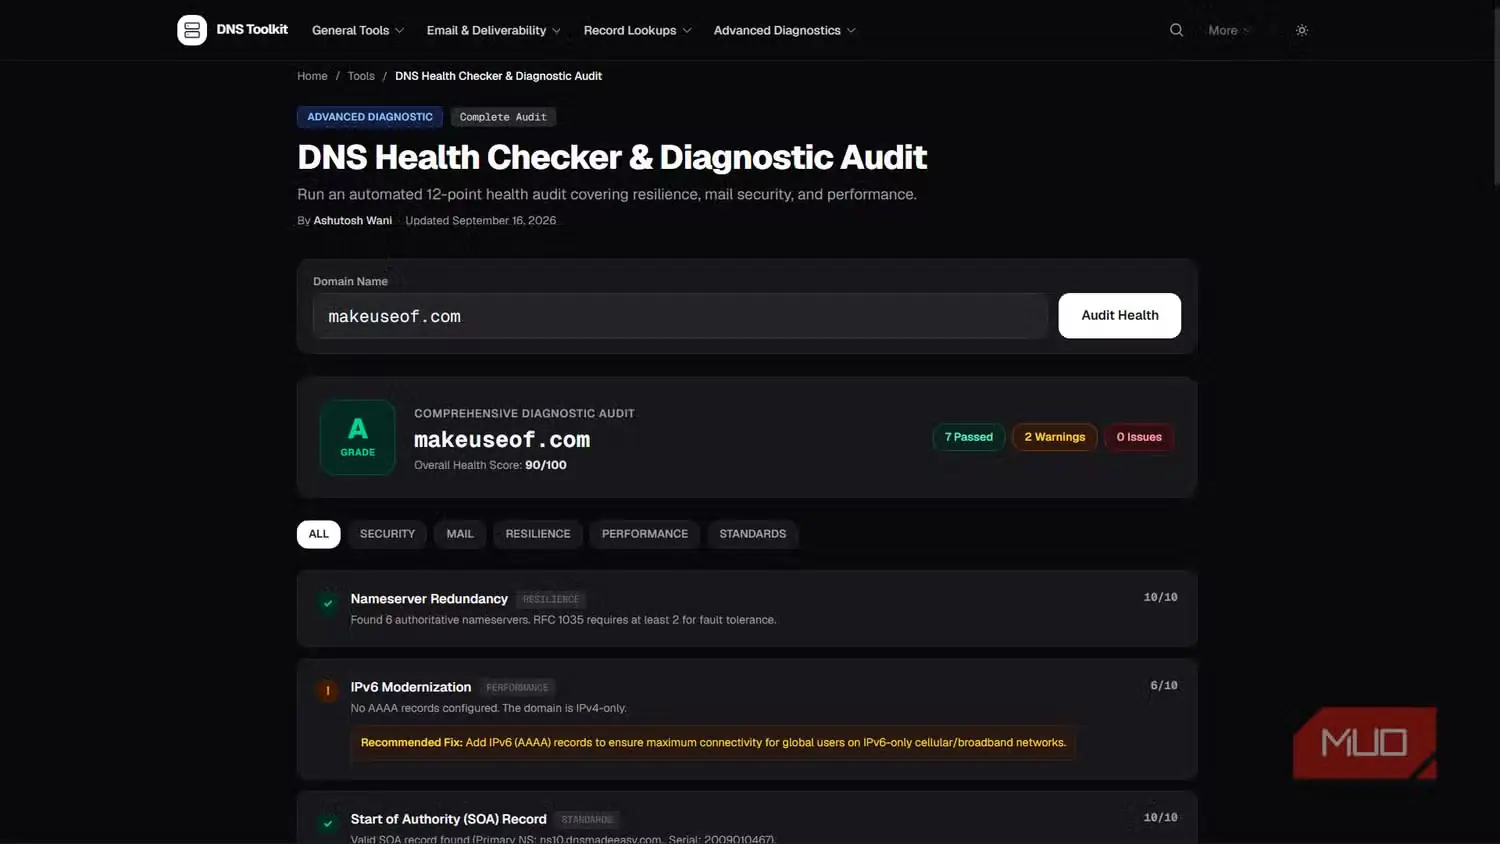Viewport: 1500px width, 844px height.
Task: Click the Audit Health button
Action: 1120,316
